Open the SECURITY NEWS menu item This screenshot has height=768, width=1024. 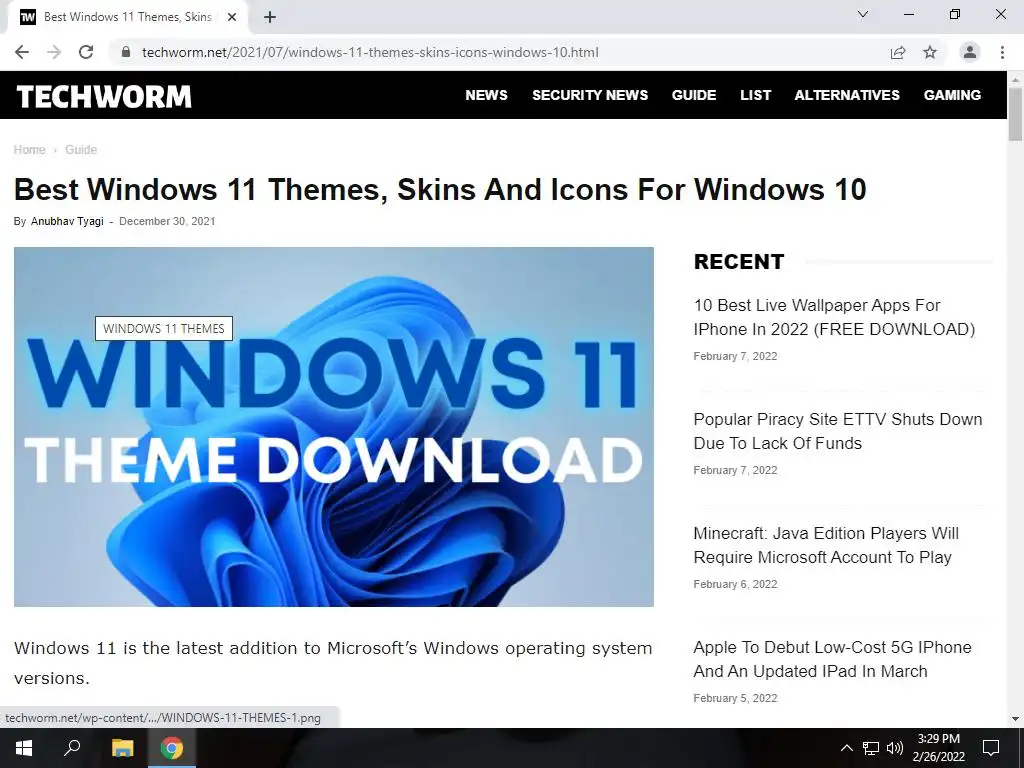pyautogui.click(x=590, y=95)
